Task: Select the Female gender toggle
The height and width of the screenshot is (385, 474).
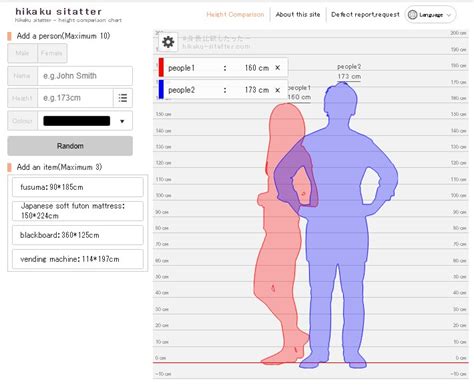Action: point(52,53)
